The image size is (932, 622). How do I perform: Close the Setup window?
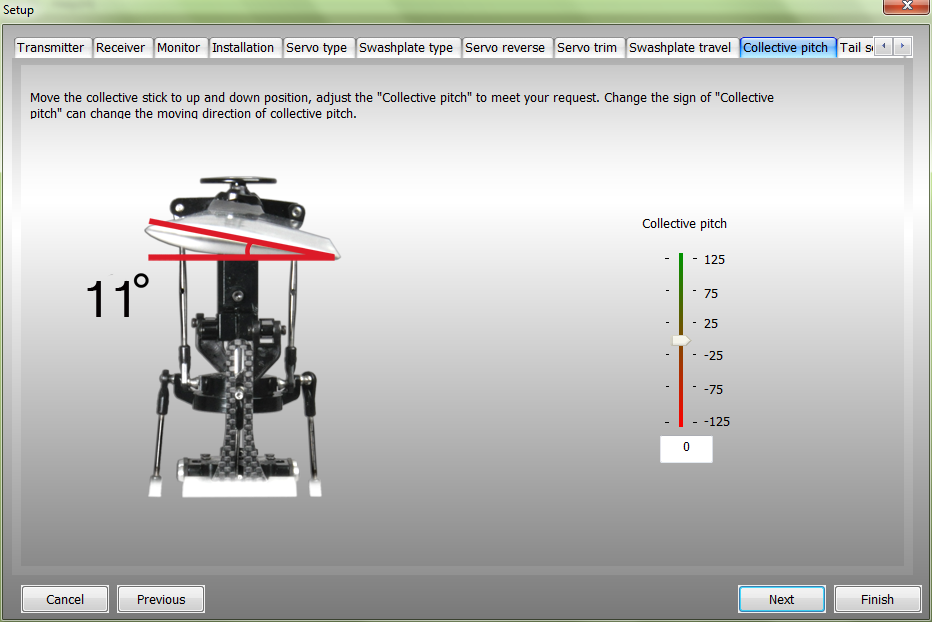point(905,7)
